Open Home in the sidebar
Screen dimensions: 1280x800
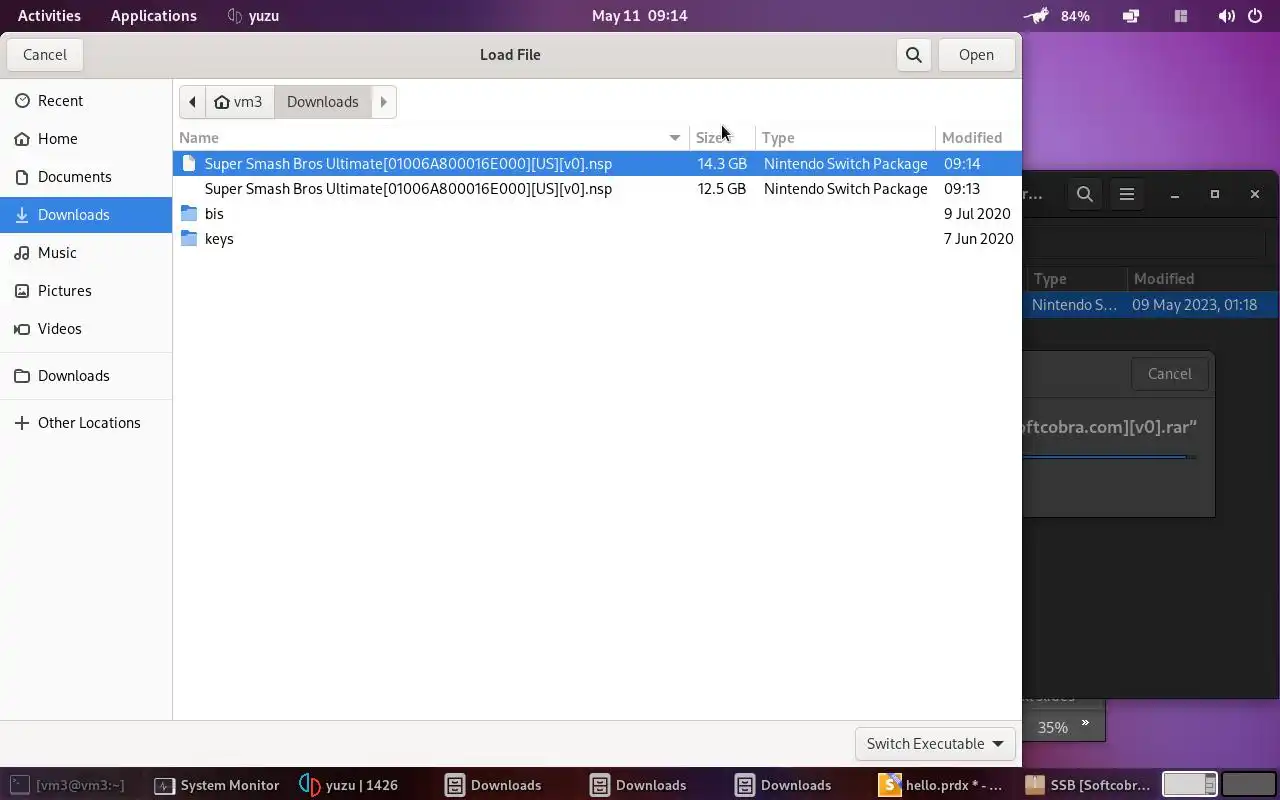[x=86, y=139]
